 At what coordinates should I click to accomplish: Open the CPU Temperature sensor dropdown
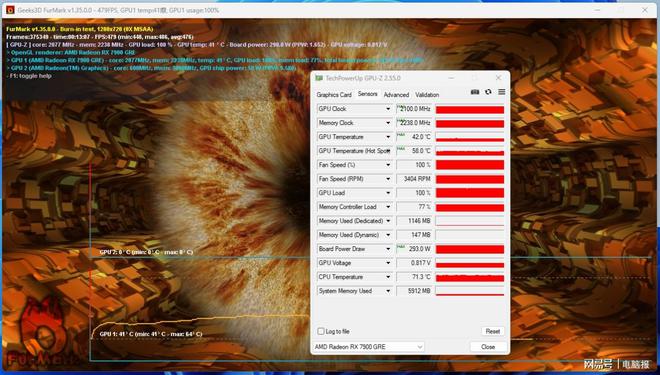coord(388,277)
